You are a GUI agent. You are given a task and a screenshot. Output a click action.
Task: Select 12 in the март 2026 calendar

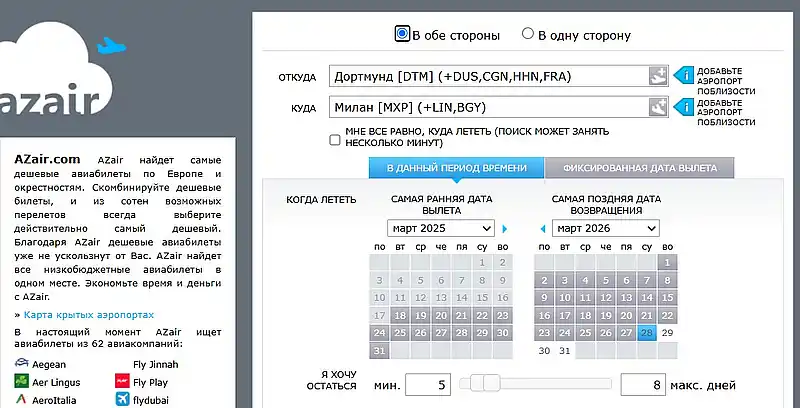(606, 298)
